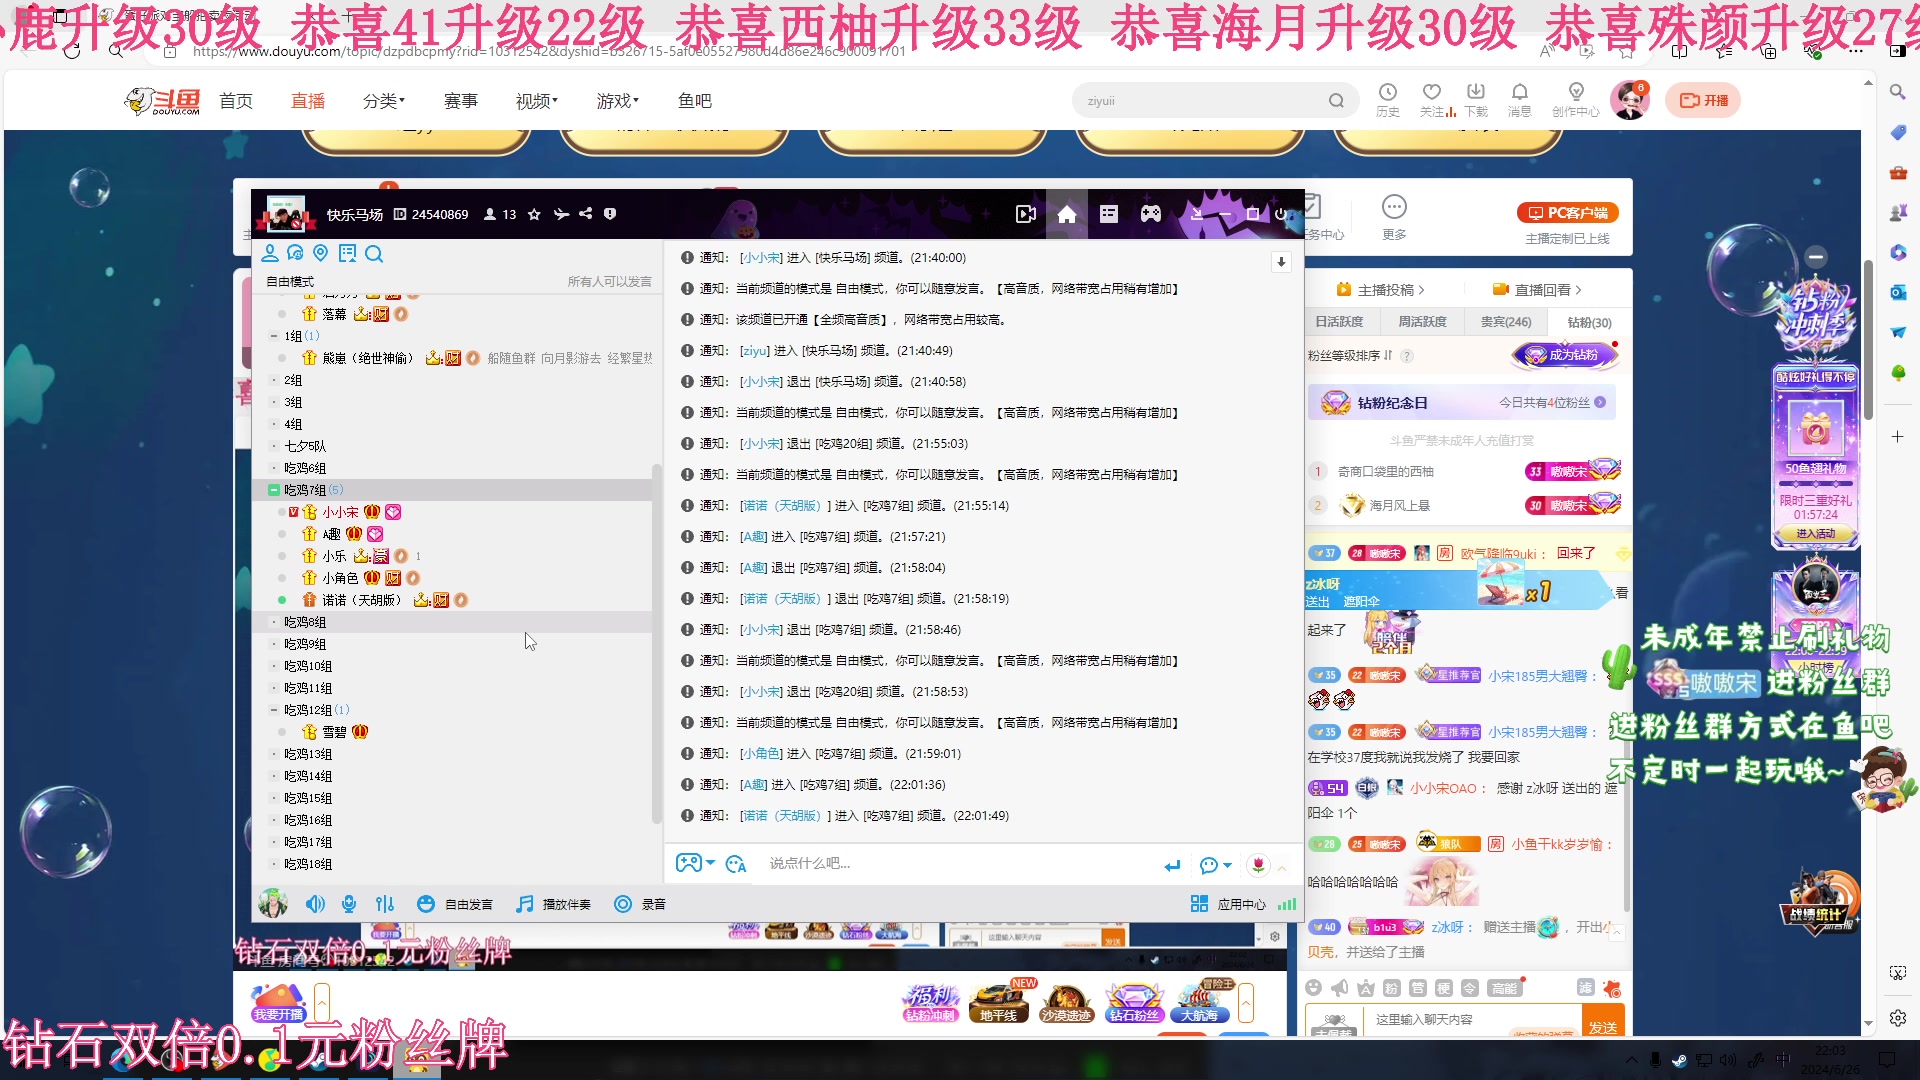The width and height of the screenshot is (1920, 1080).
Task: Collapse the 吃鸡7组 group in the member list
Action: coord(274,490)
